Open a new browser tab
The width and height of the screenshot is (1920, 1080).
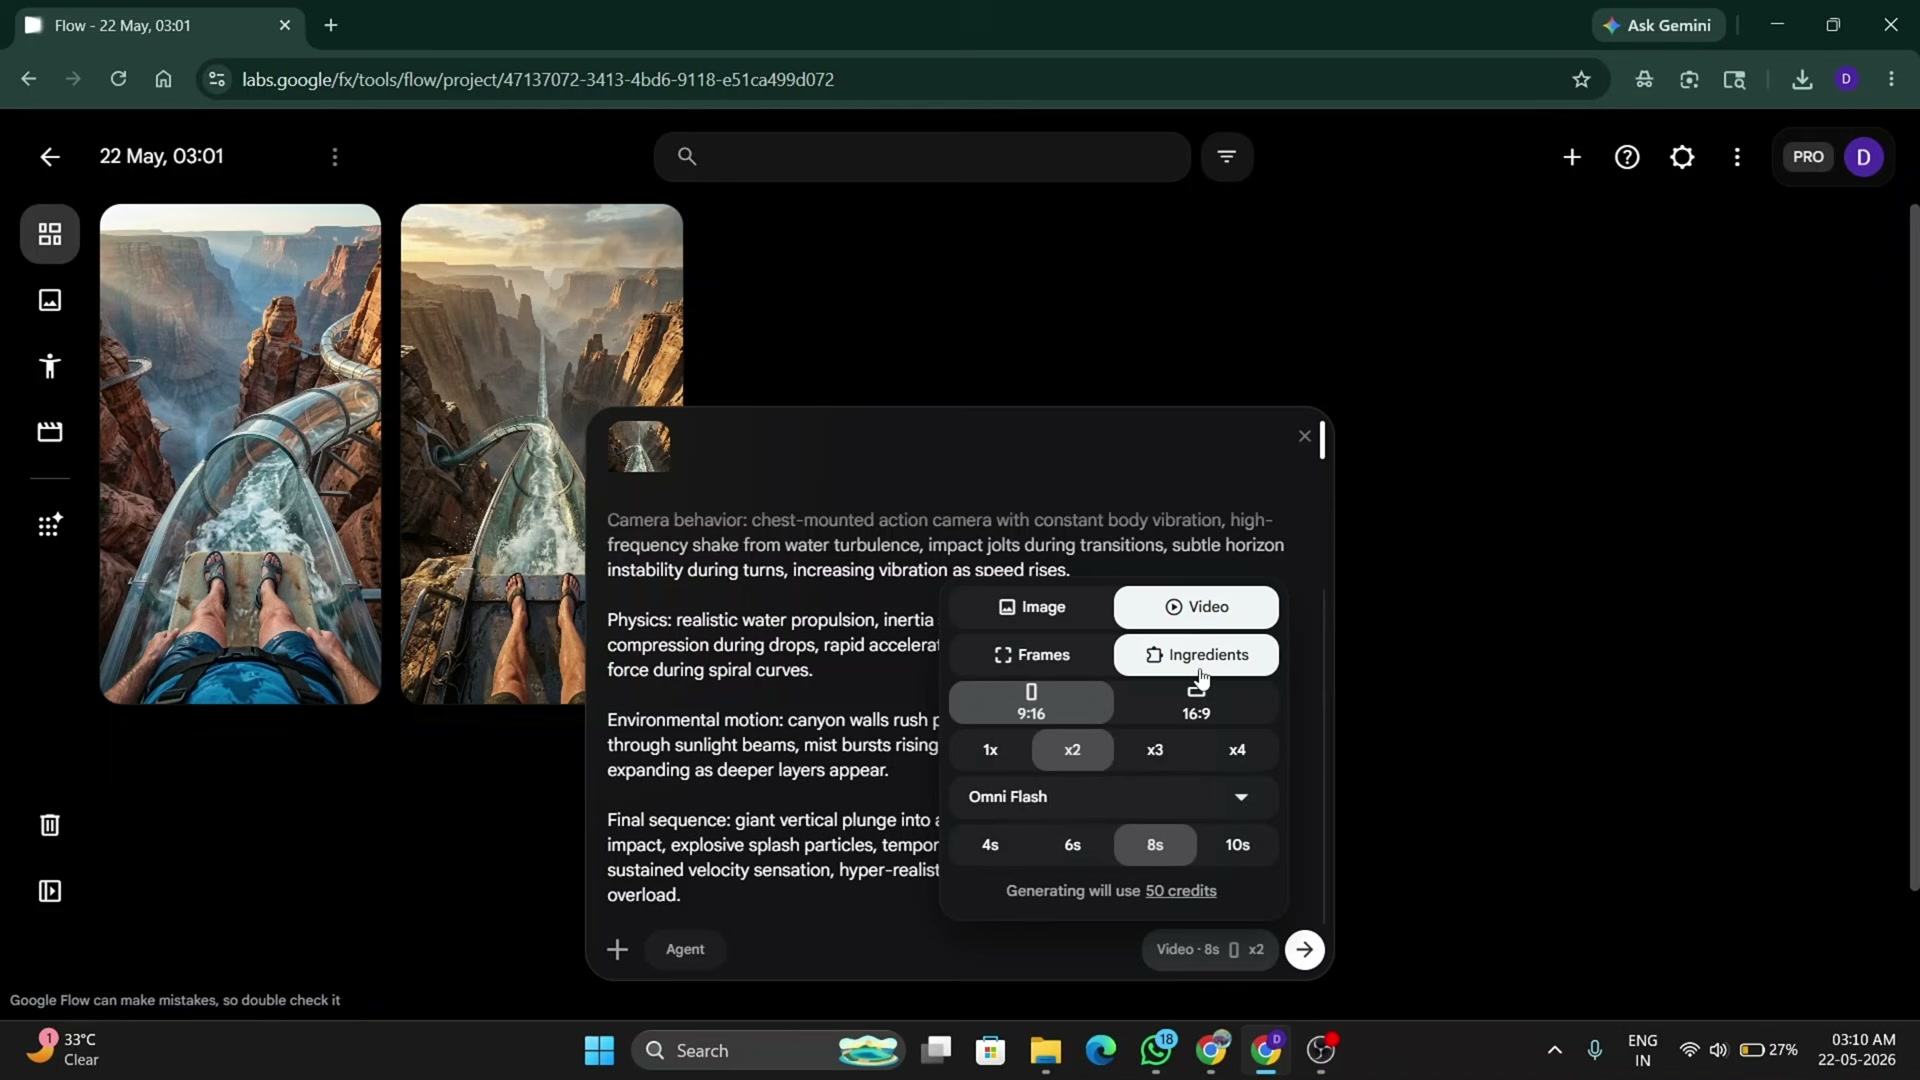pyautogui.click(x=331, y=25)
